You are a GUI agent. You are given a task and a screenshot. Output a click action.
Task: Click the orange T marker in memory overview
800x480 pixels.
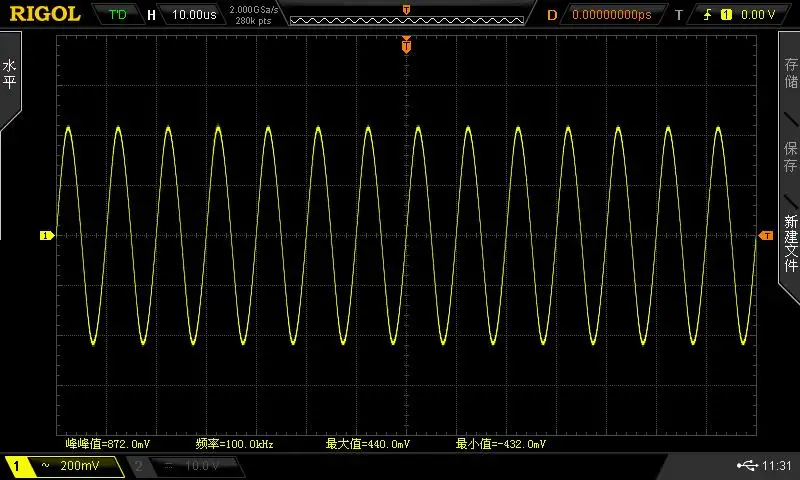pyautogui.click(x=406, y=10)
